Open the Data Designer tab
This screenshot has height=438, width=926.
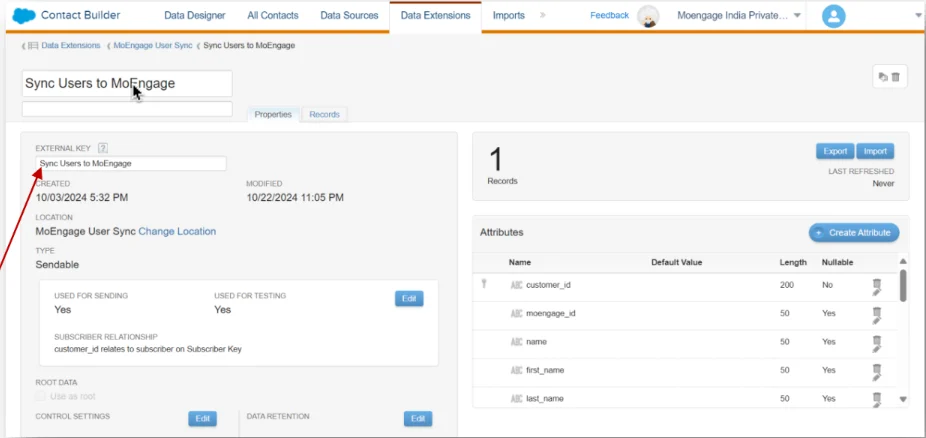[195, 15]
